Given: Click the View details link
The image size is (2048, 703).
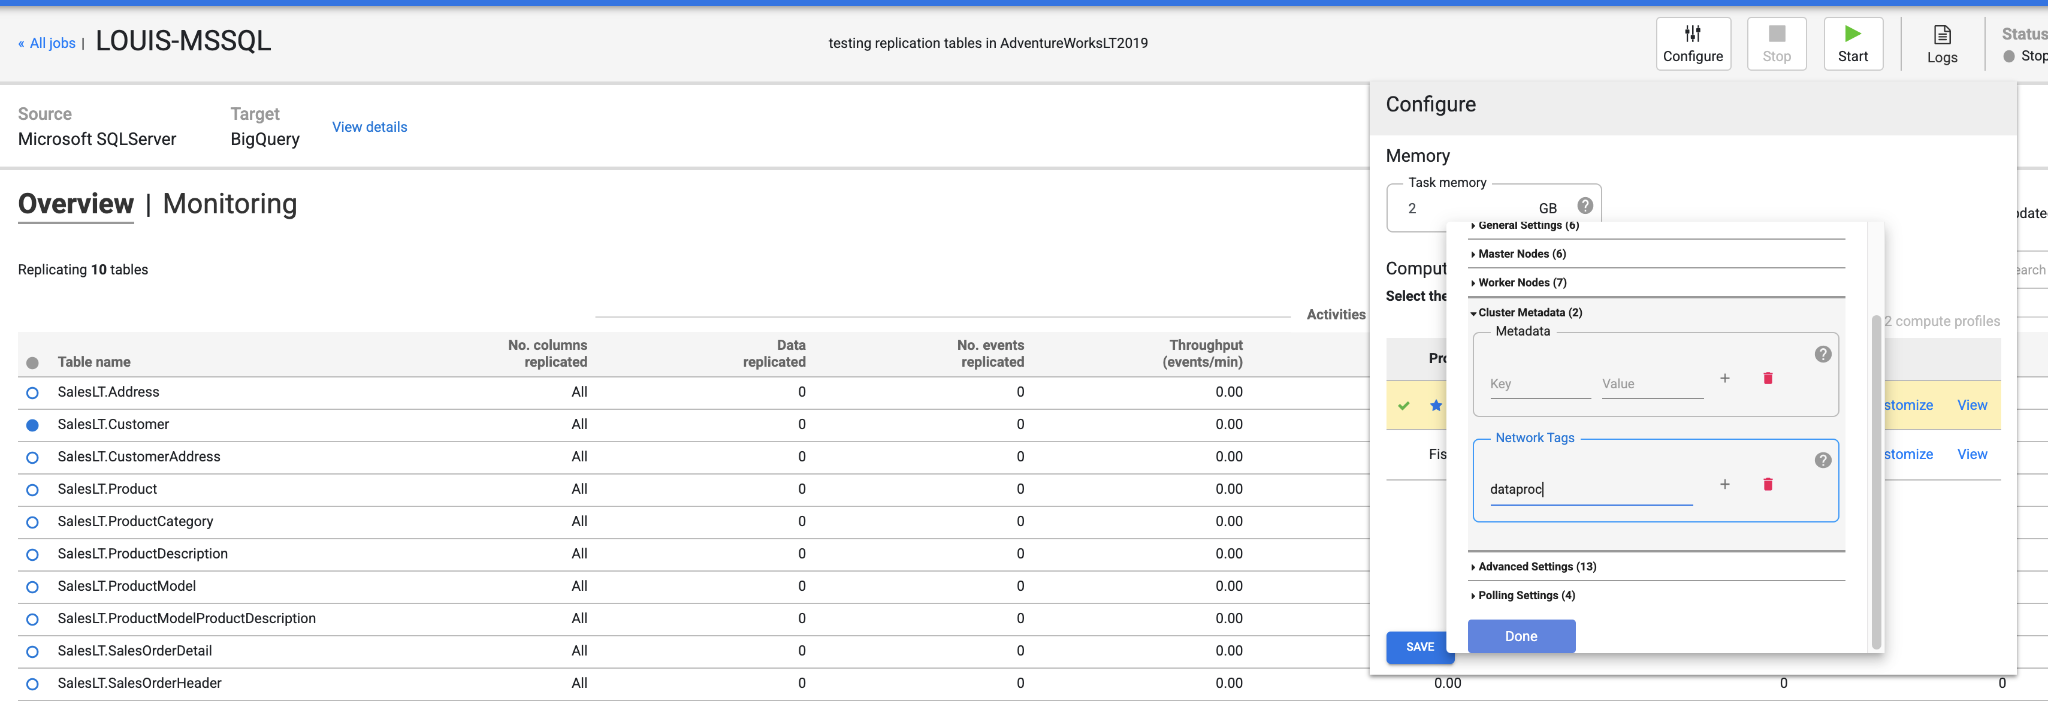Looking at the screenshot, I should [x=370, y=127].
